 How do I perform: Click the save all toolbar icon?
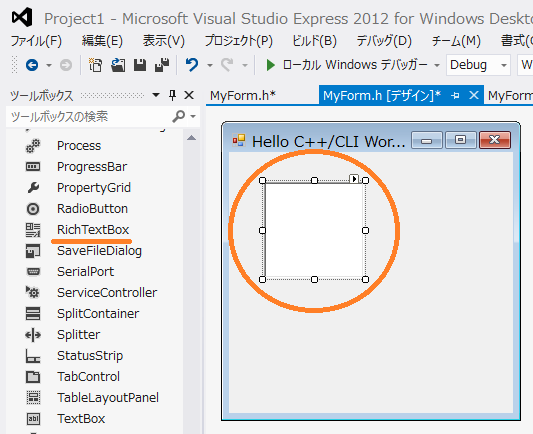coord(162,65)
